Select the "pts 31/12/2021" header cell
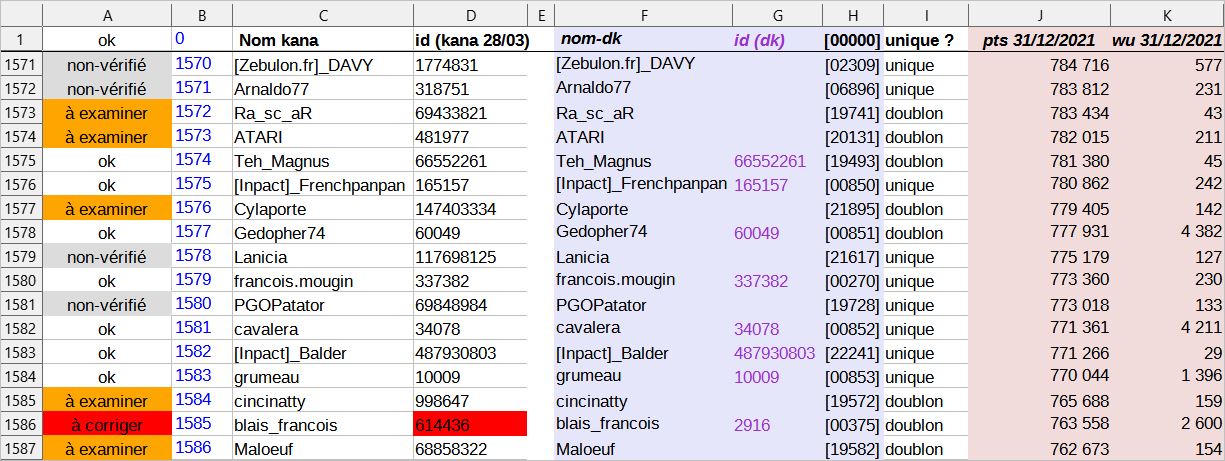Image resolution: width=1225 pixels, height=461 pixels. (x=1040, y=40)
